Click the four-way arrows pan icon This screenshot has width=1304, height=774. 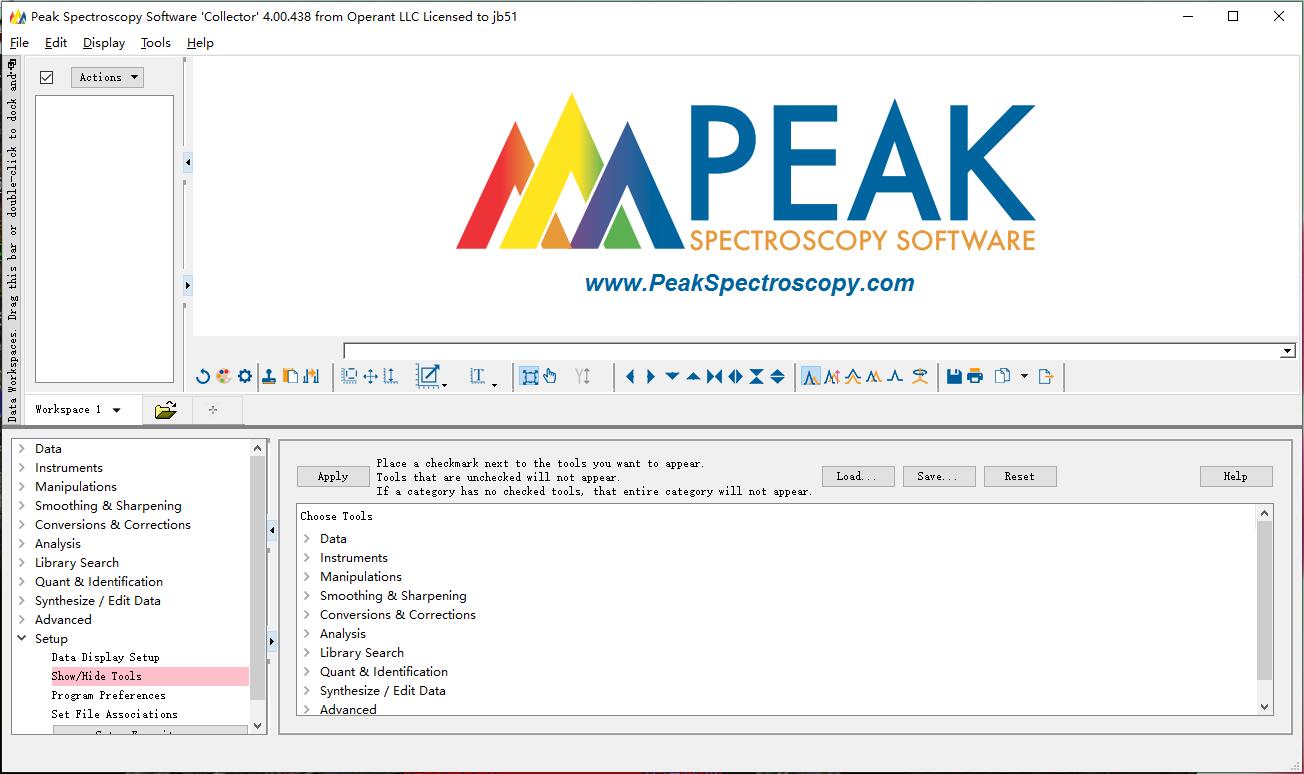click(371, 376)
